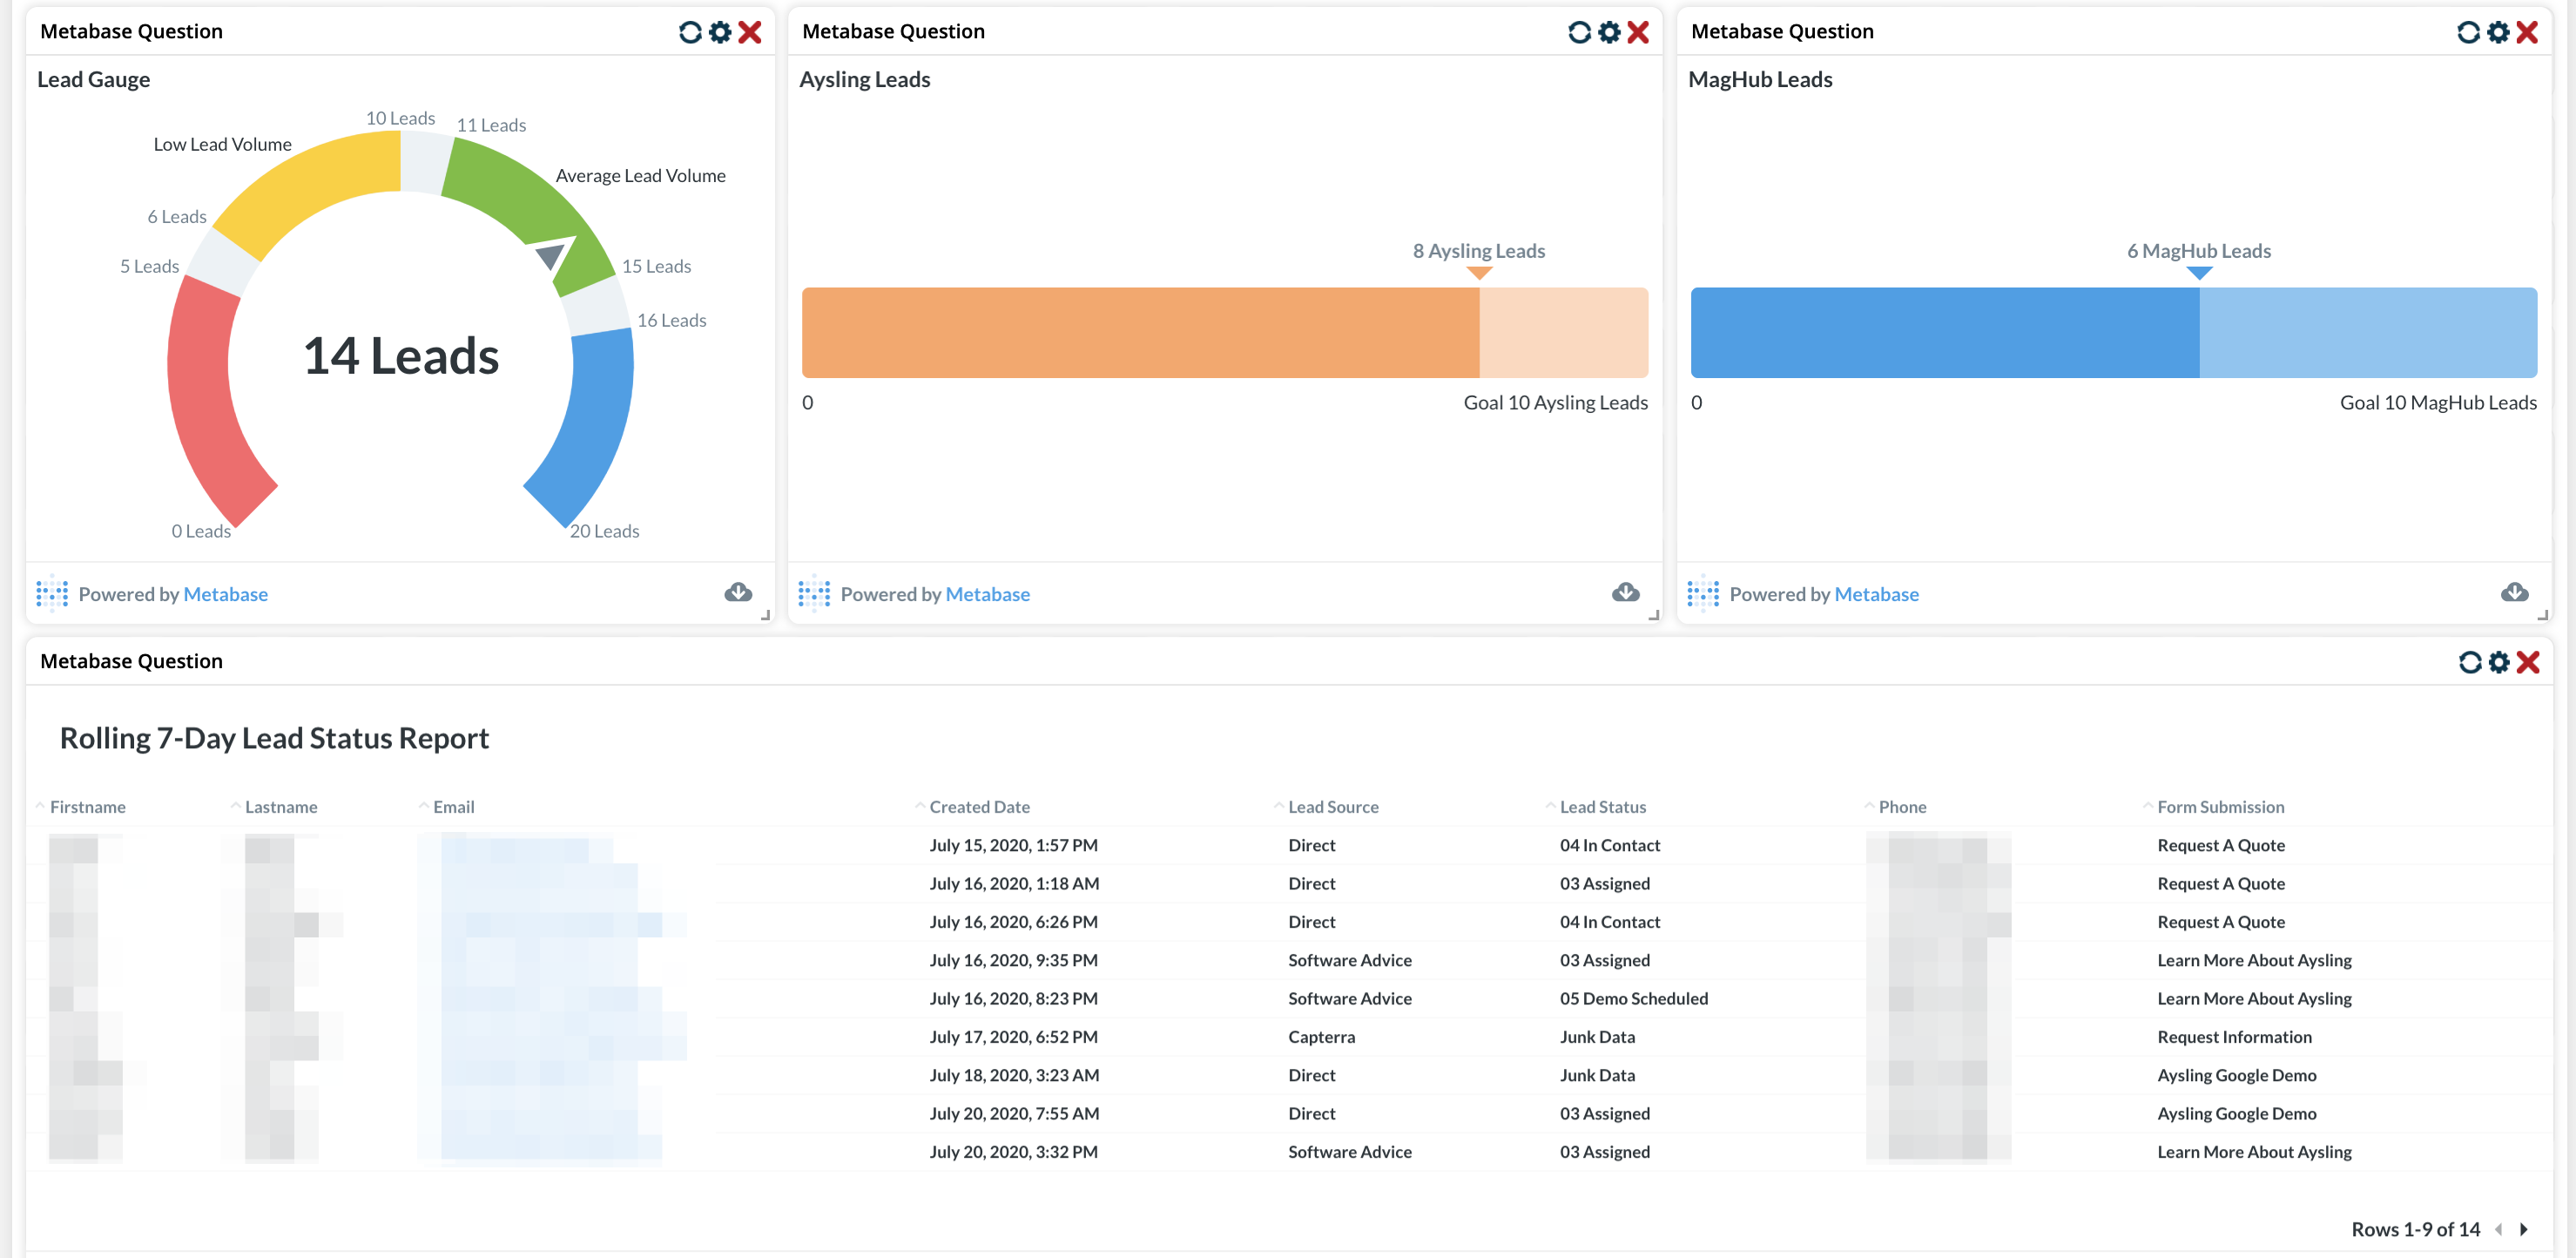Click the Metabase logo on the Lead Gauge card
The image size is (2576, 1258).
[51, 593]
